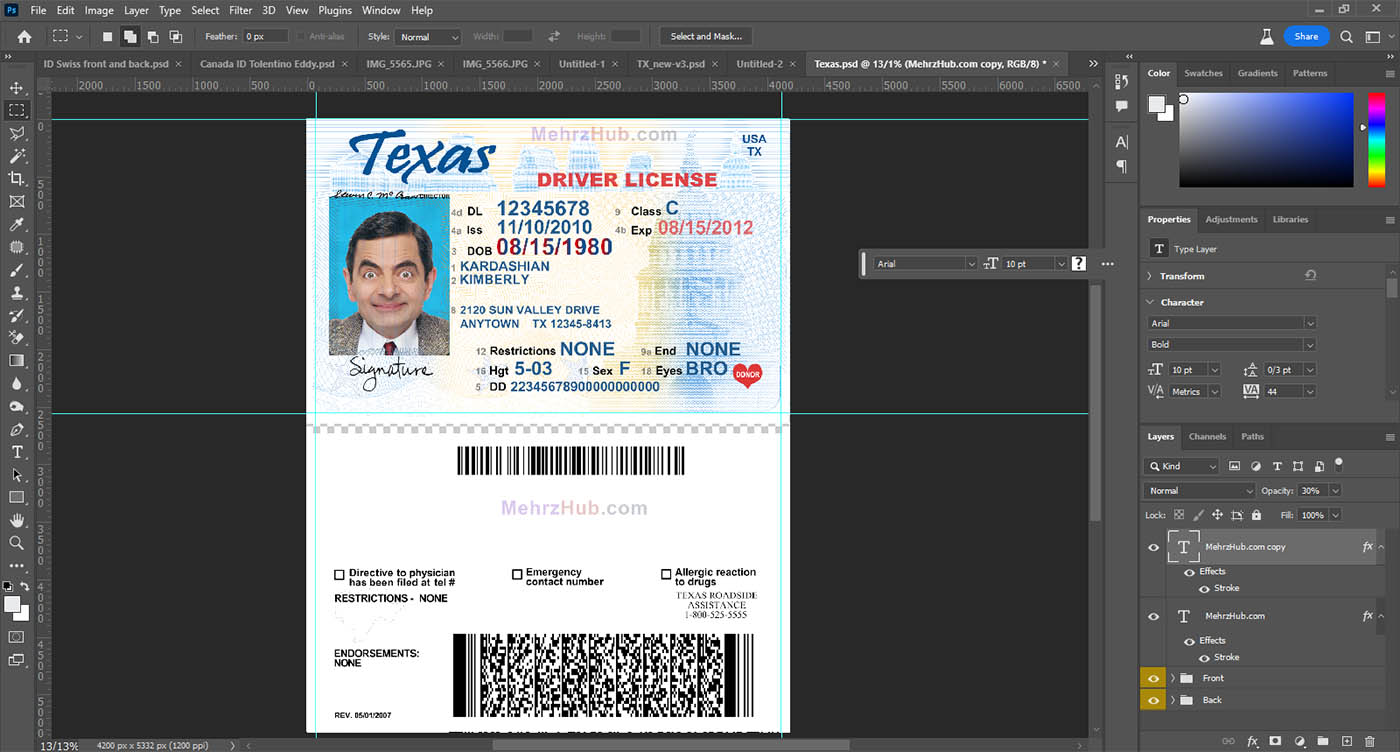Click inside the color picker field
1400x752 pixels.
click(1266, 140)
